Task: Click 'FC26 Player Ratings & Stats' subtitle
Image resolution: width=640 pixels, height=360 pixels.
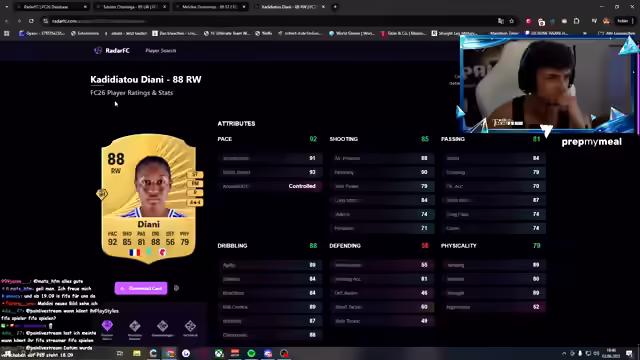Action: (x=131, y=93)
